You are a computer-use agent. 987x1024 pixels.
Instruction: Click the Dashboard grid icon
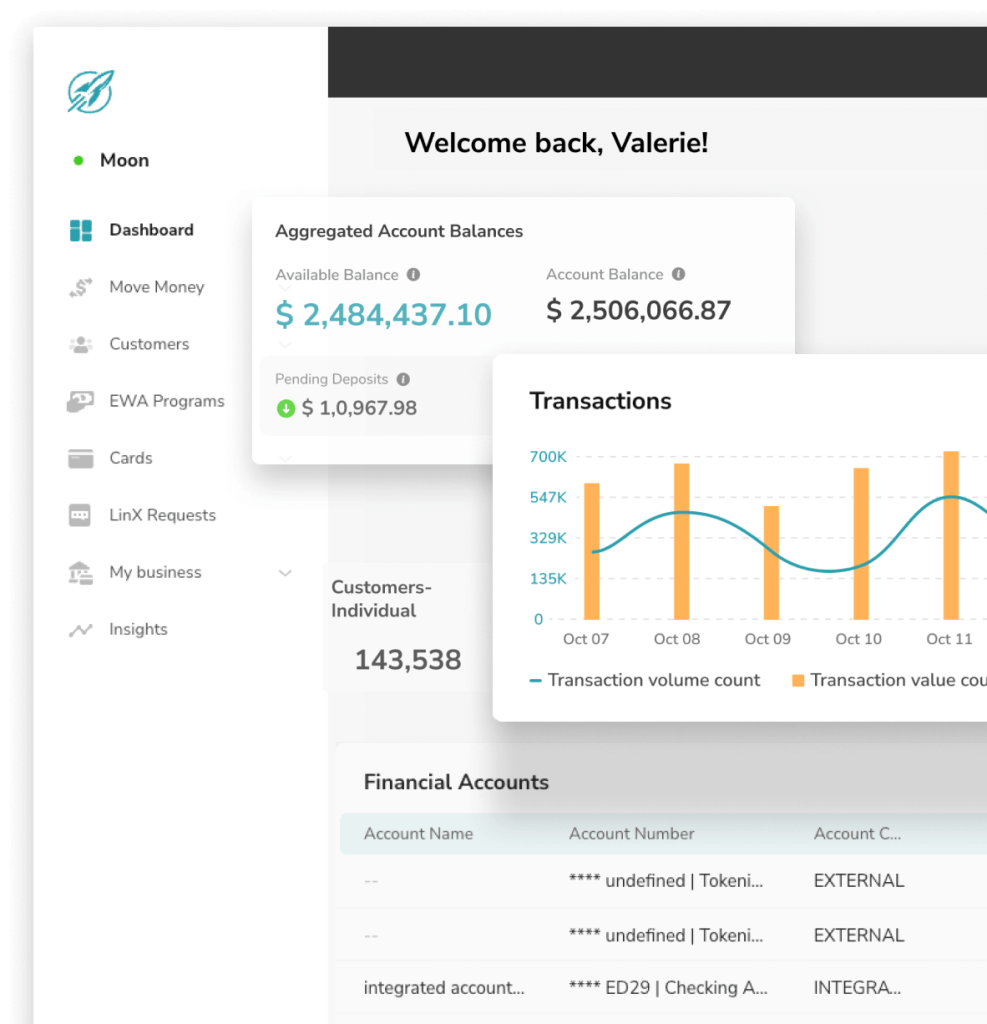[80, 230]
